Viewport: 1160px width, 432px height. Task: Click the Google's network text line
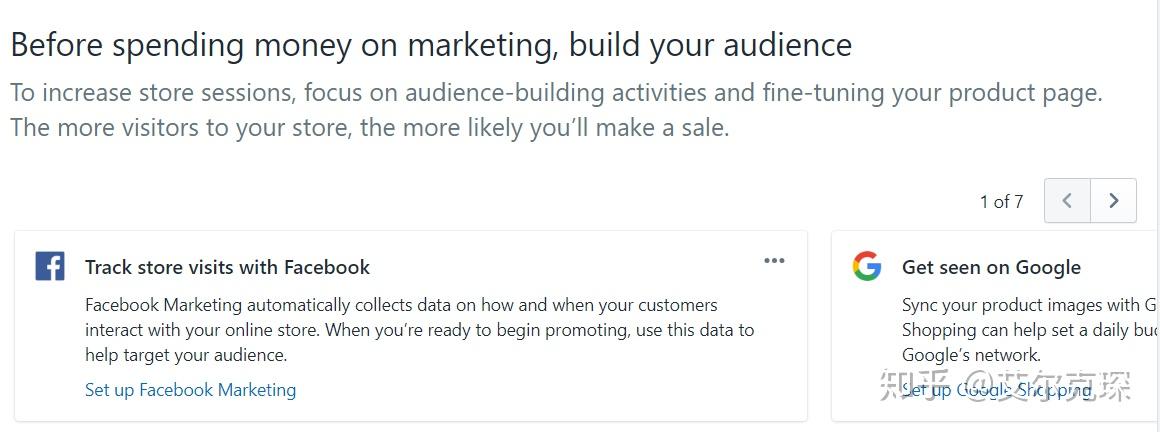coord(971,355)
